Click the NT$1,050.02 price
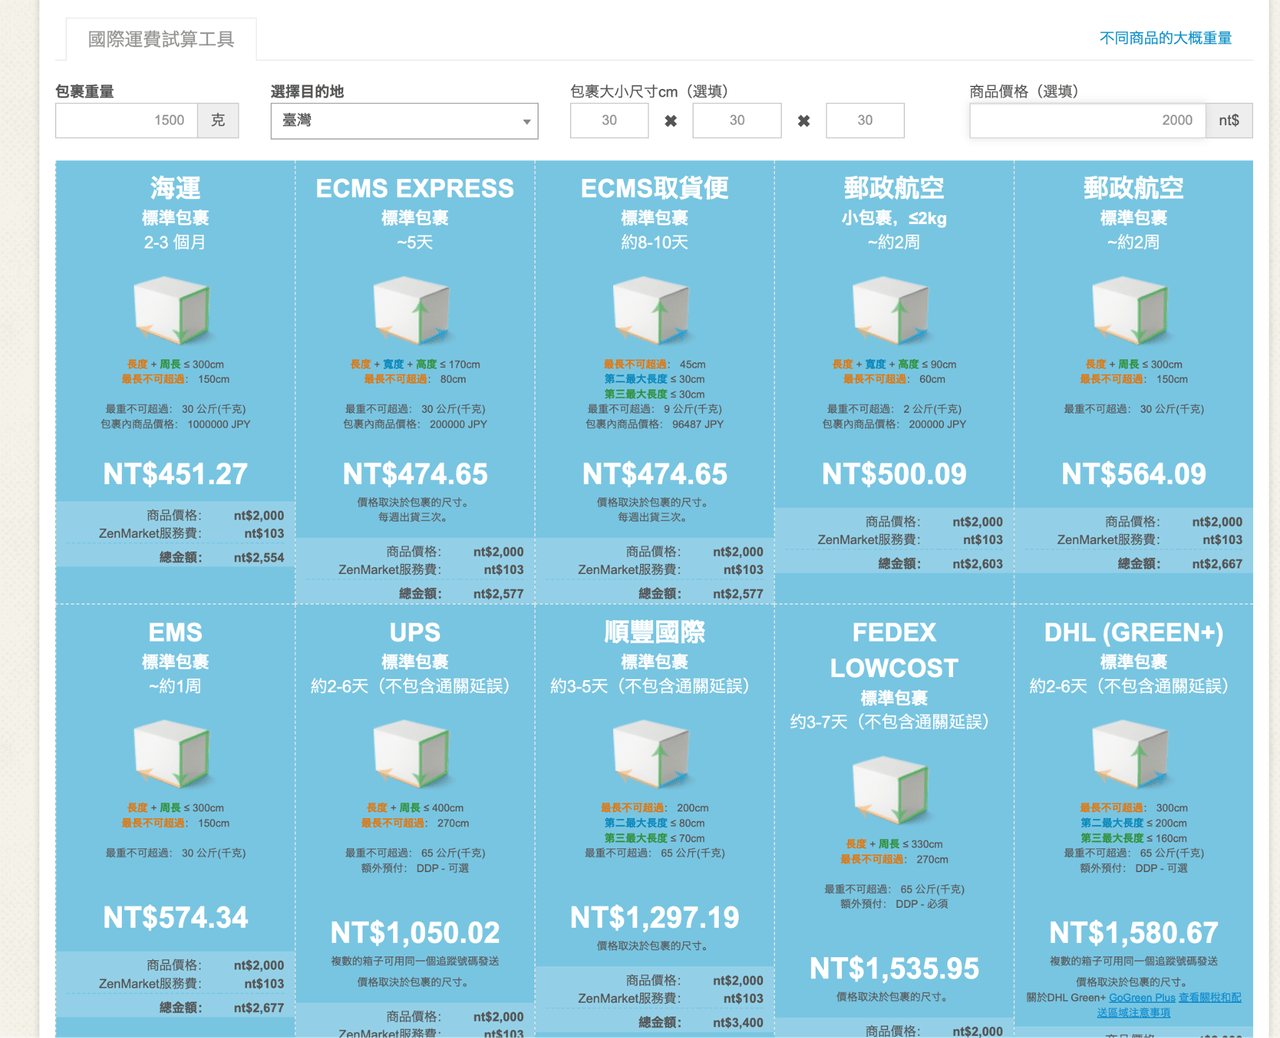This screenshot has height=1038, width=1280. [x=415, y=933]
